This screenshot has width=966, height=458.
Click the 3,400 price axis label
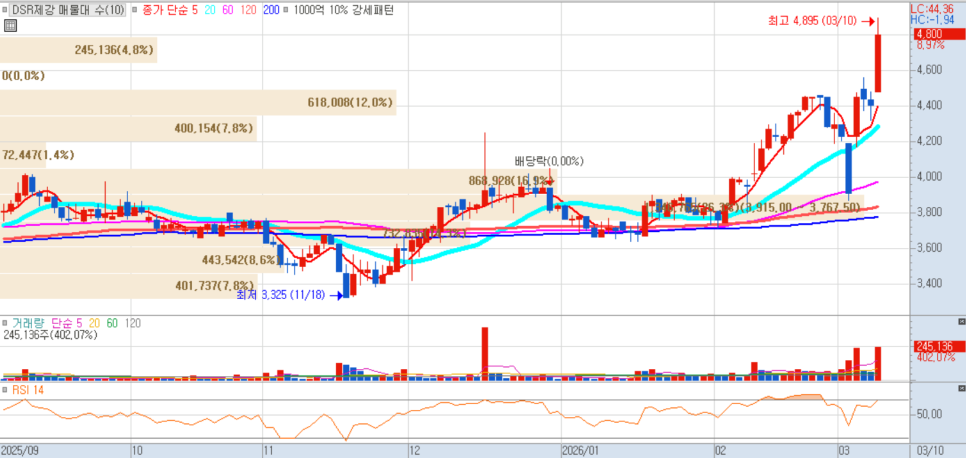[x=929, y=284]
